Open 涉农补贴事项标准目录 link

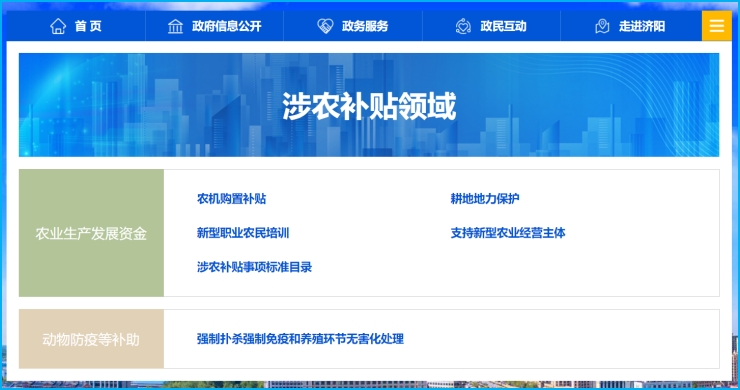click(x=254, y=267)
